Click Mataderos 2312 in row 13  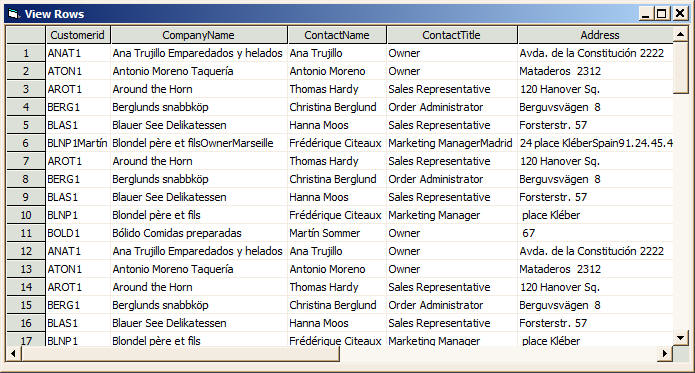595,269
